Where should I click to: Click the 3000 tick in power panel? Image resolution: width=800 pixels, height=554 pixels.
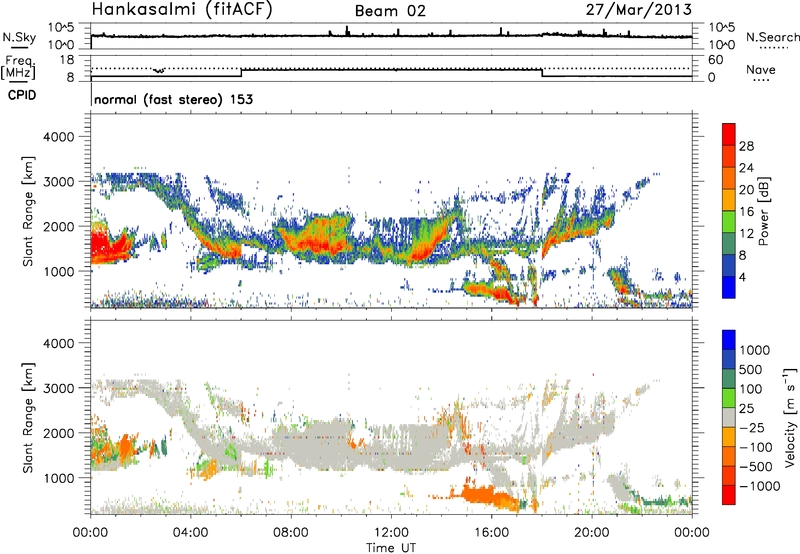(x=59, y=182)
